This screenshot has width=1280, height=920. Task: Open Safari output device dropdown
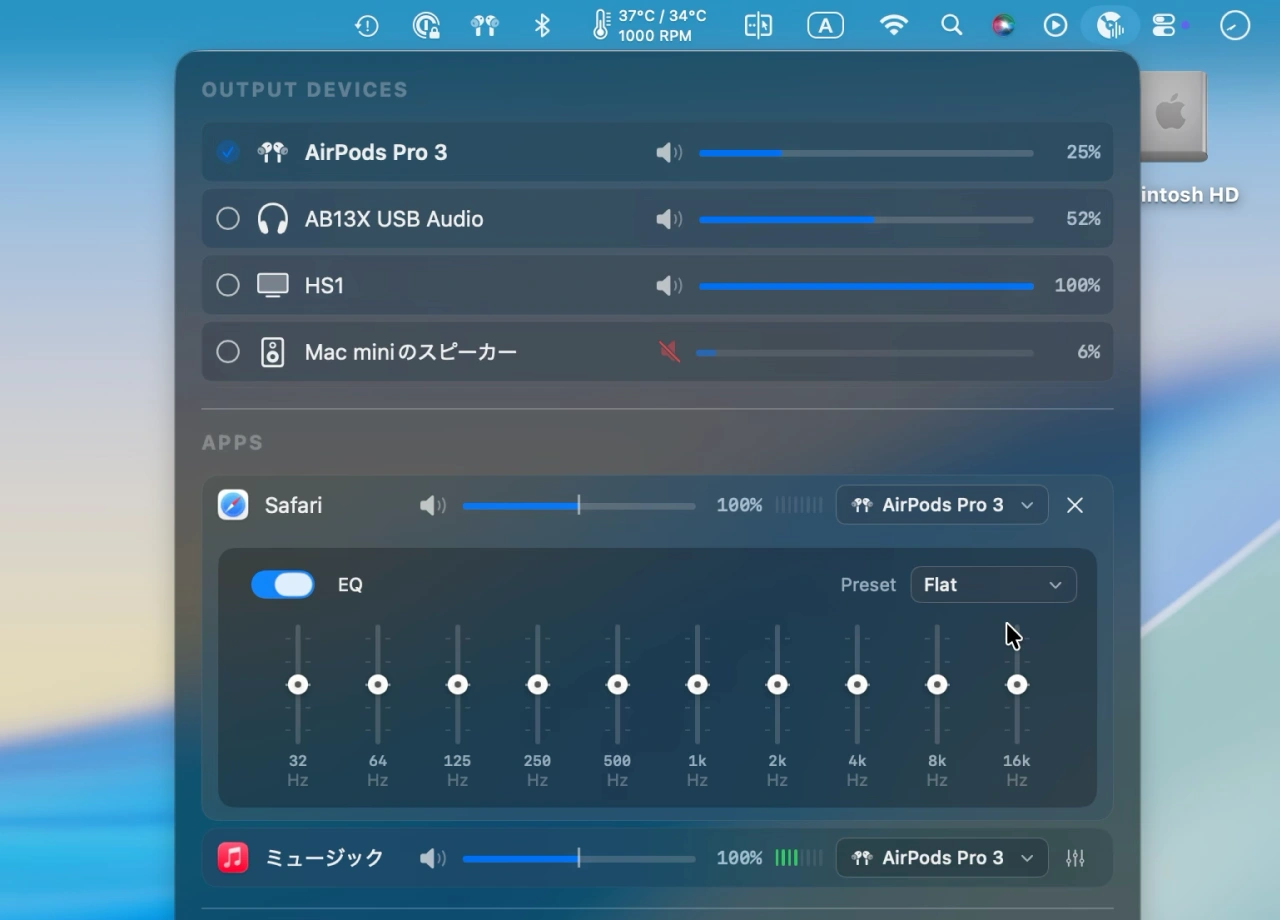pyautogui.click(x=941, y=506)
